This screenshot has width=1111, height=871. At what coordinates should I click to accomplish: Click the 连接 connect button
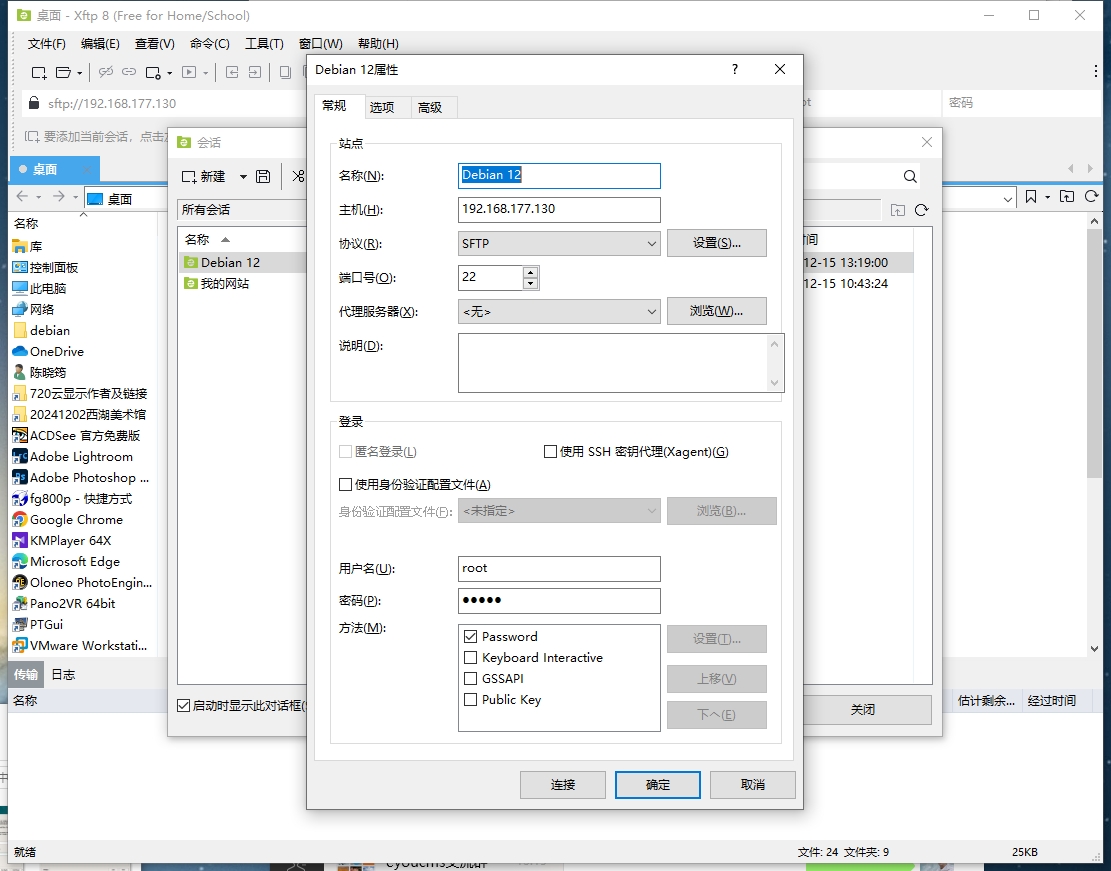563,785
